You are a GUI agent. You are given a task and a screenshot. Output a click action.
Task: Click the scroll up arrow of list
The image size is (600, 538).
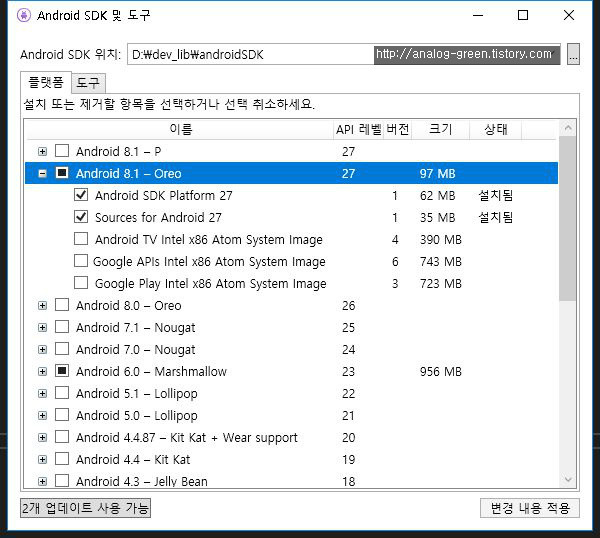tap(568, 128)
